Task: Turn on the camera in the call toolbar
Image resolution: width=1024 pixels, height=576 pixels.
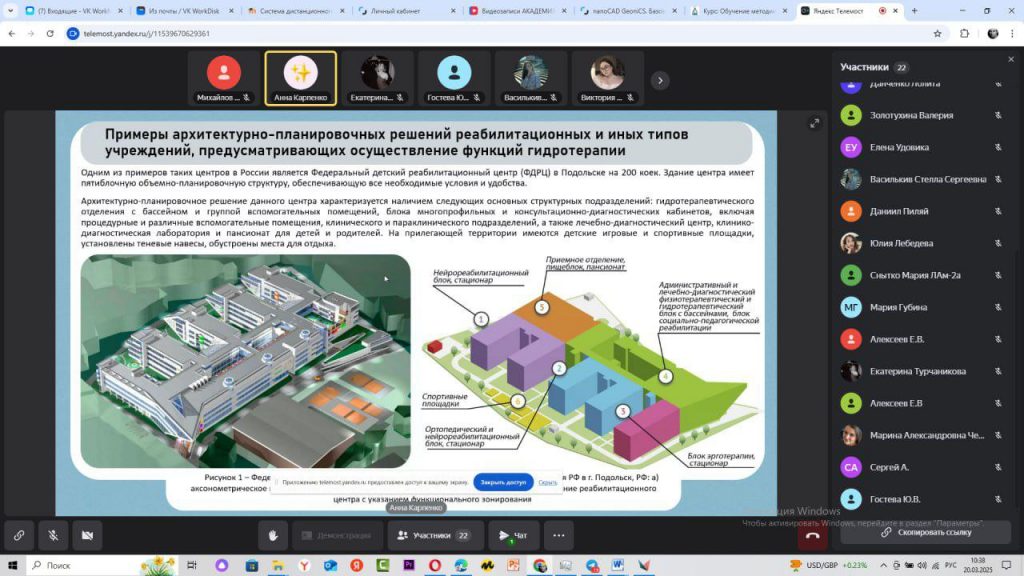Action: (x=87, y=535)
